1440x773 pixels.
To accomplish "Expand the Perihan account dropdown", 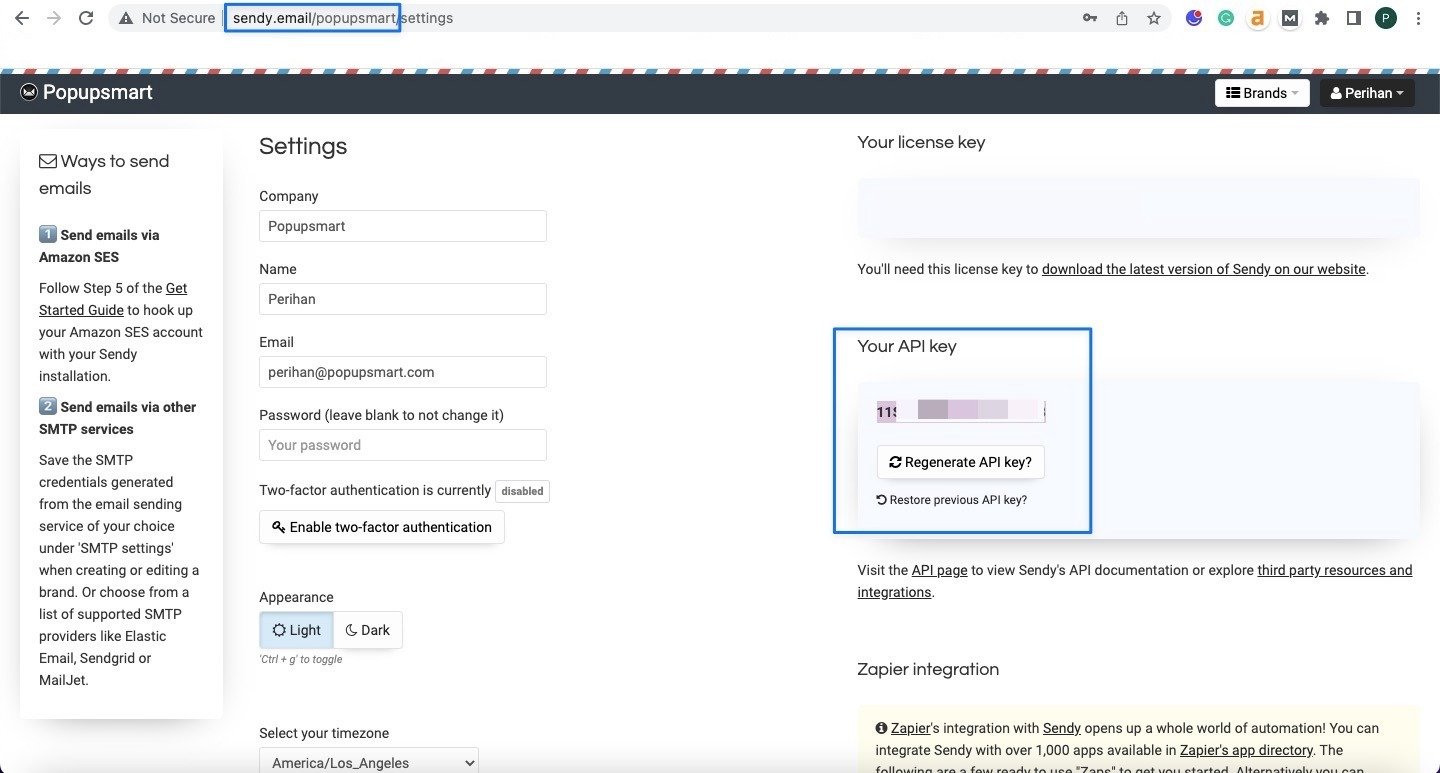I will coord(1367,92).
